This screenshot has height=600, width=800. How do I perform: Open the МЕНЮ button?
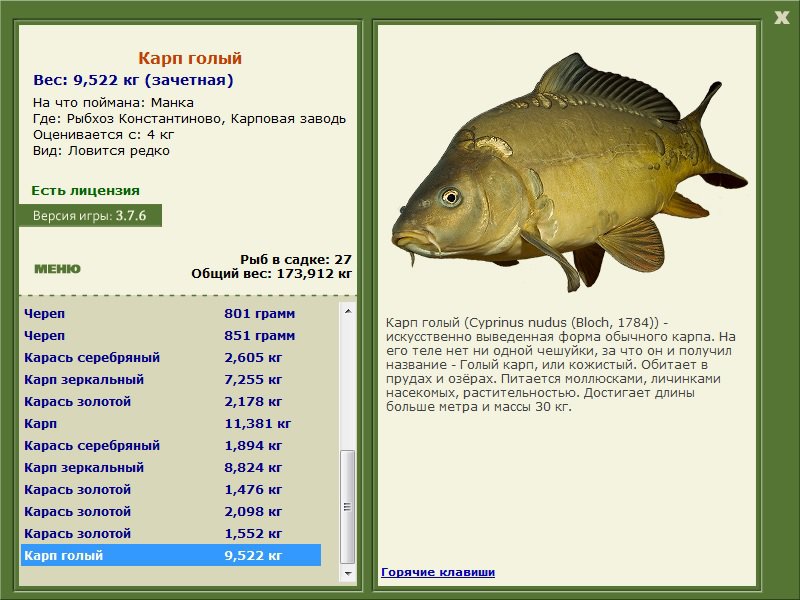pyautogui.click(x=57, y=269)
